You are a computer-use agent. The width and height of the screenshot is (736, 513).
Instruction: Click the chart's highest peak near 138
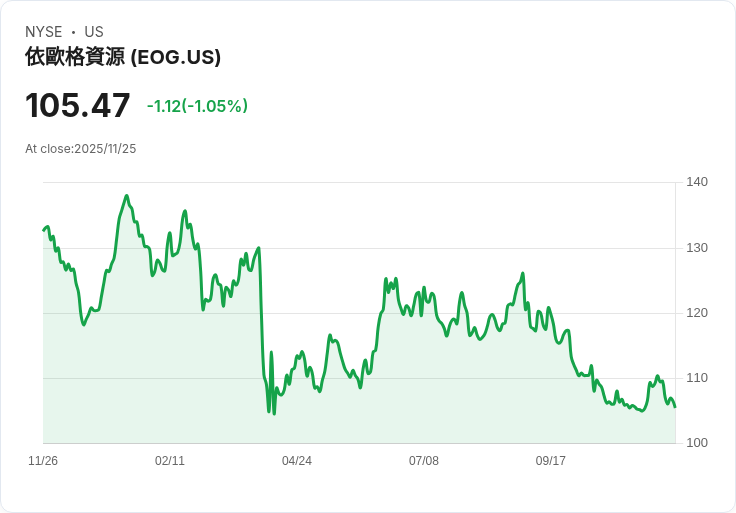coord(127,196)
